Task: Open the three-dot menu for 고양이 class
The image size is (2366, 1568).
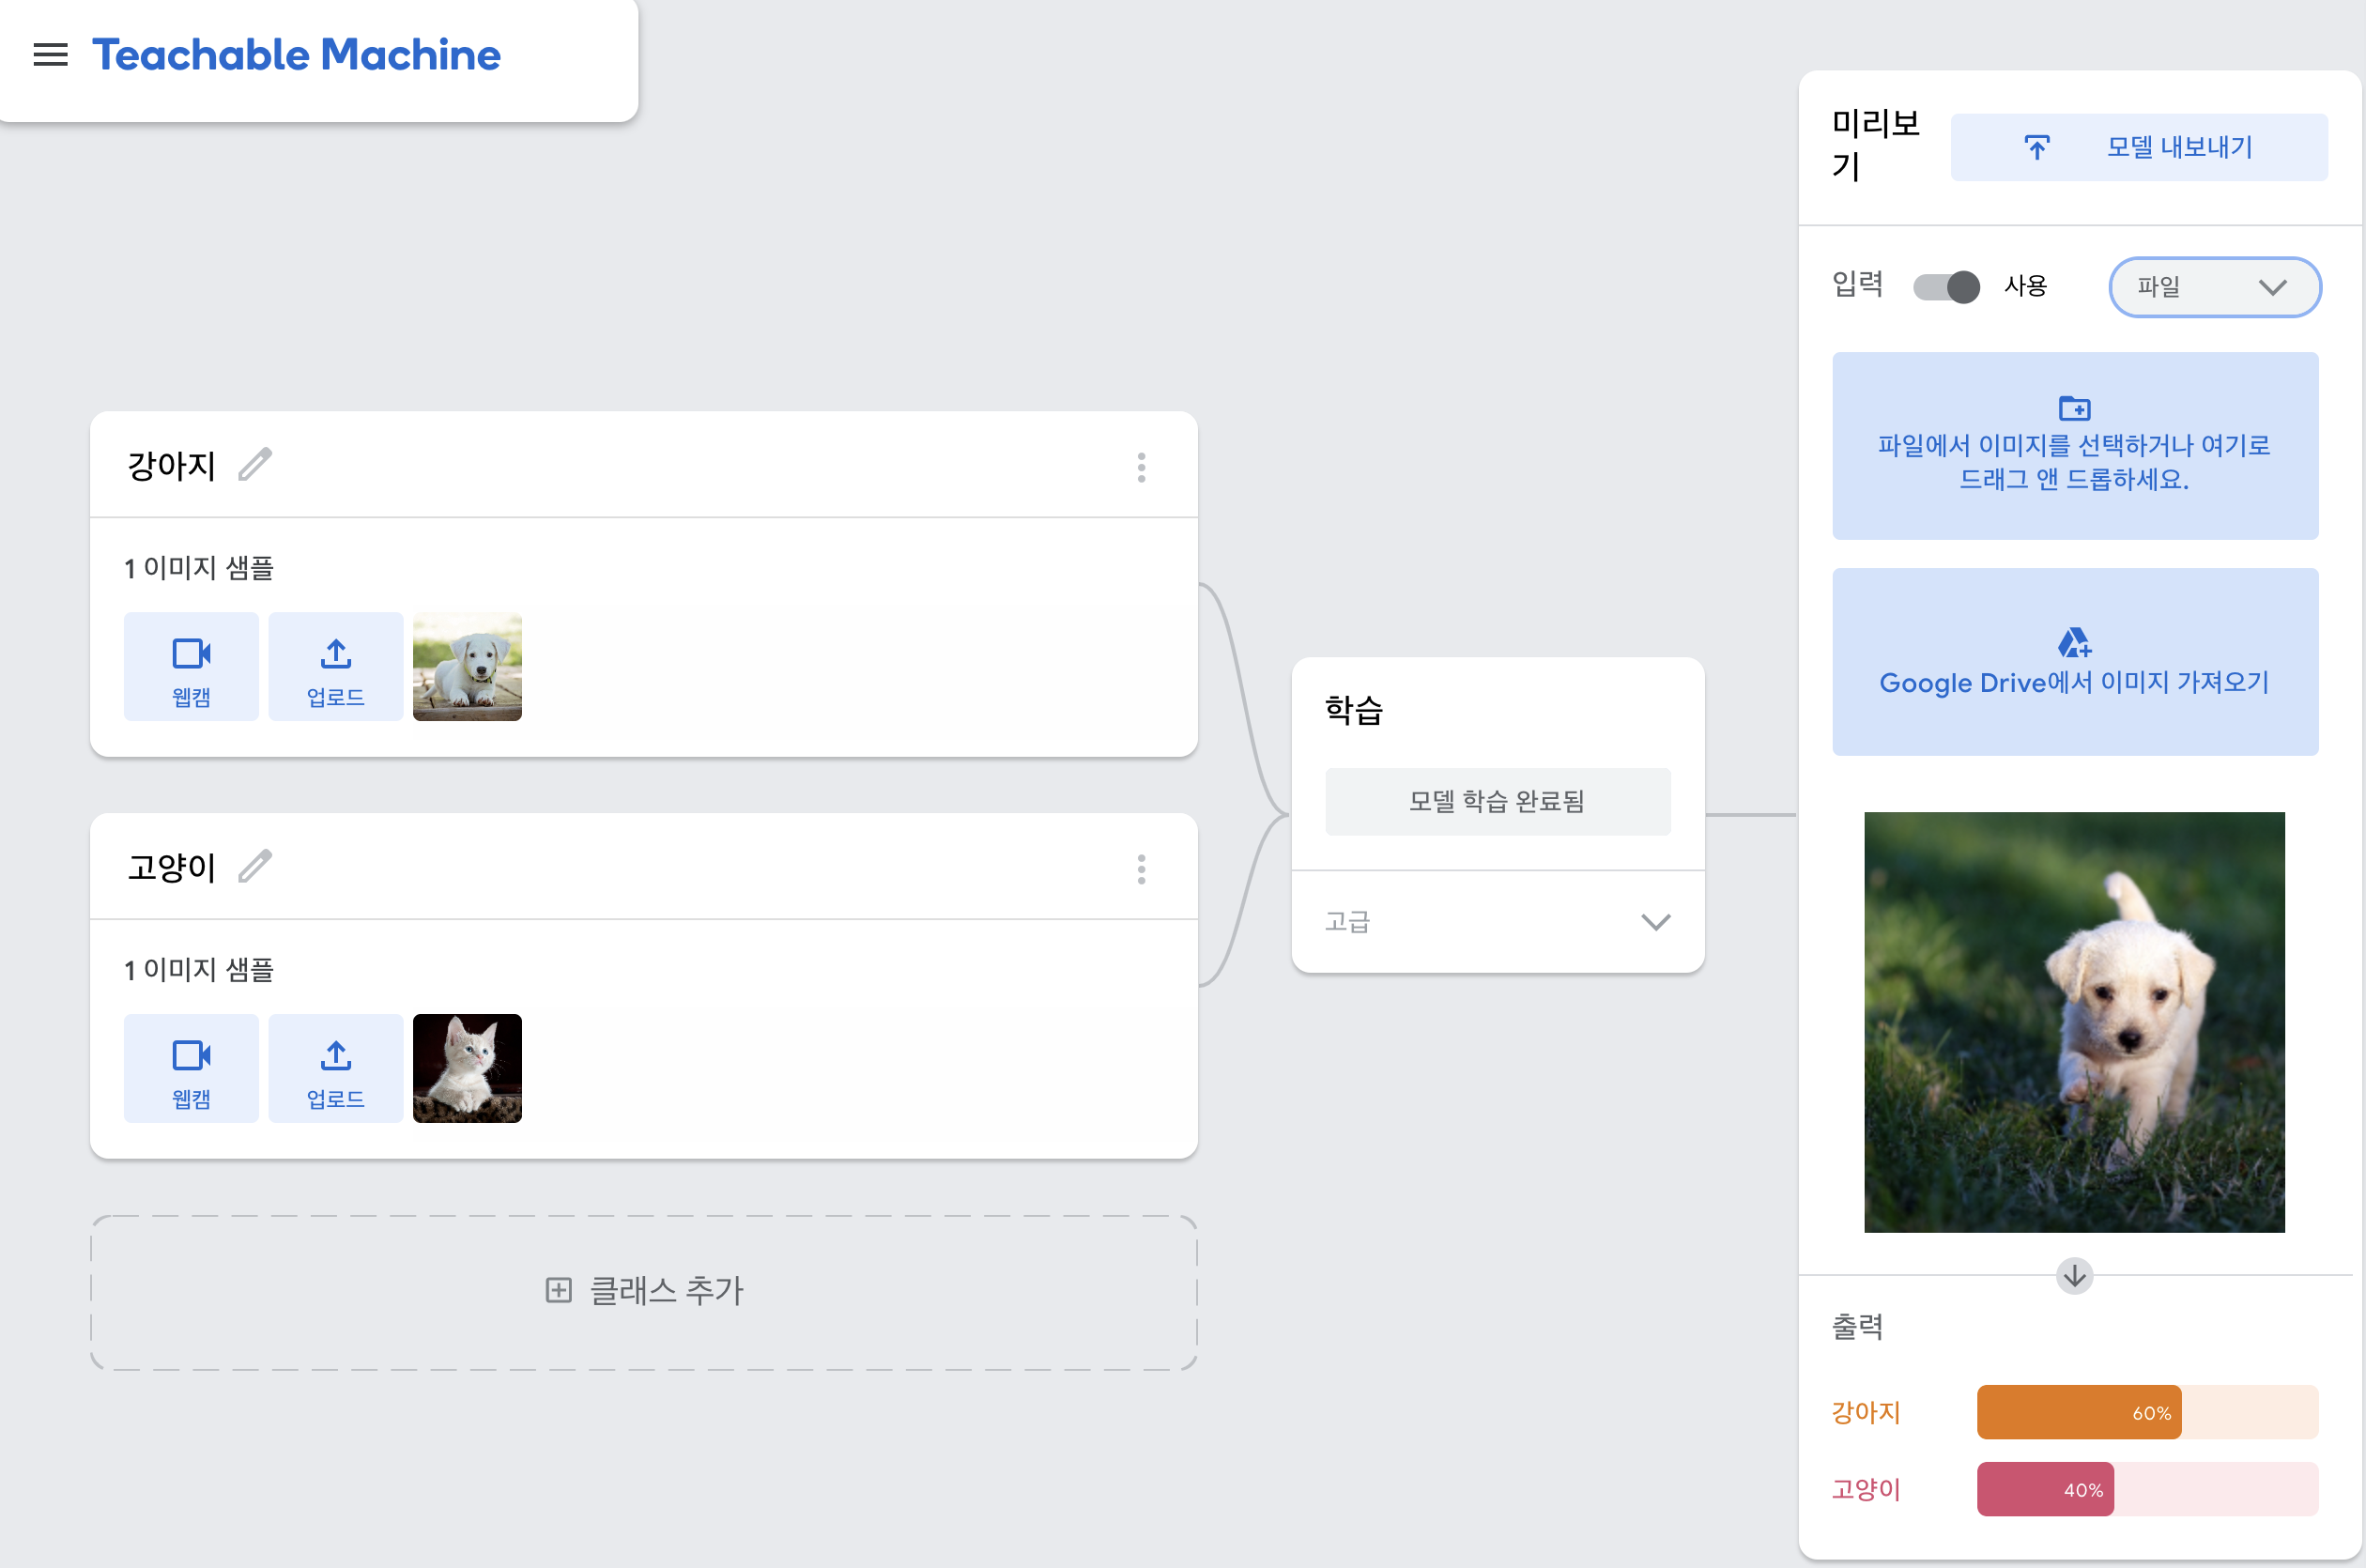Action: (1141, 869)
